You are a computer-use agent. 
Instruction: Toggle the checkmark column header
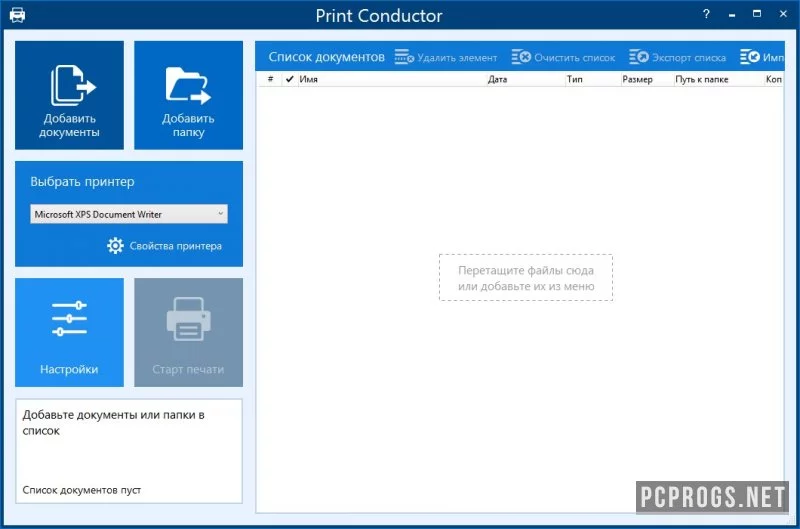click(x=289, y=79)
